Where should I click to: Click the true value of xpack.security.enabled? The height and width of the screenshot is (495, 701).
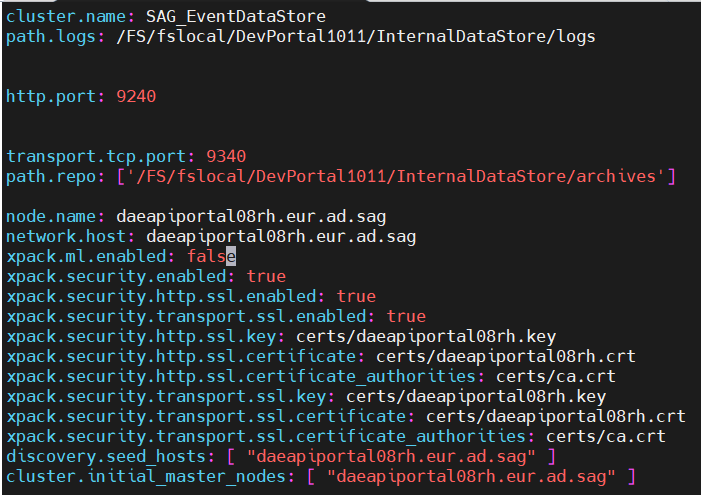[265, 276]
